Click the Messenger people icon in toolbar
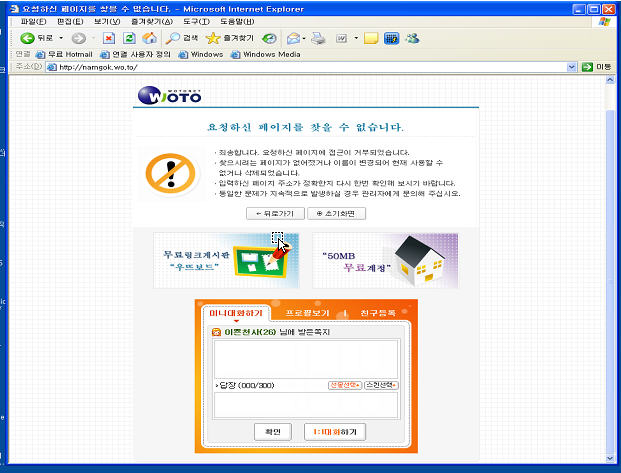Image resolution: width=621 pixels, height=473 pixels. [x=412, y=38]
